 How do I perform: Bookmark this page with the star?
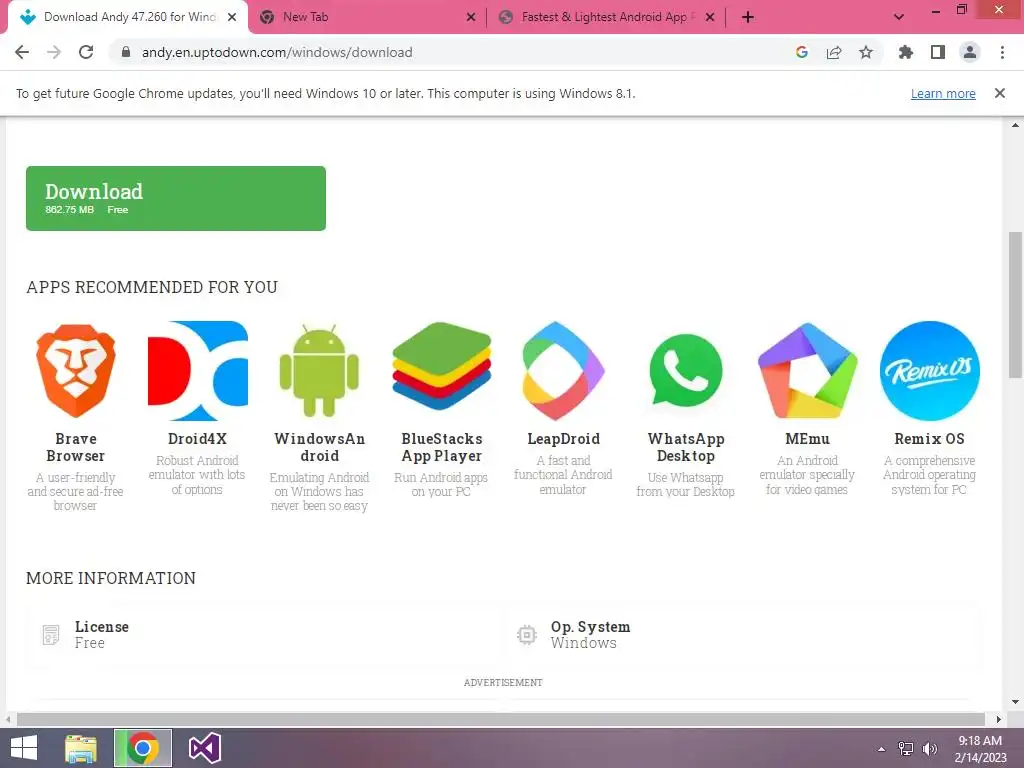coord(866,52)
